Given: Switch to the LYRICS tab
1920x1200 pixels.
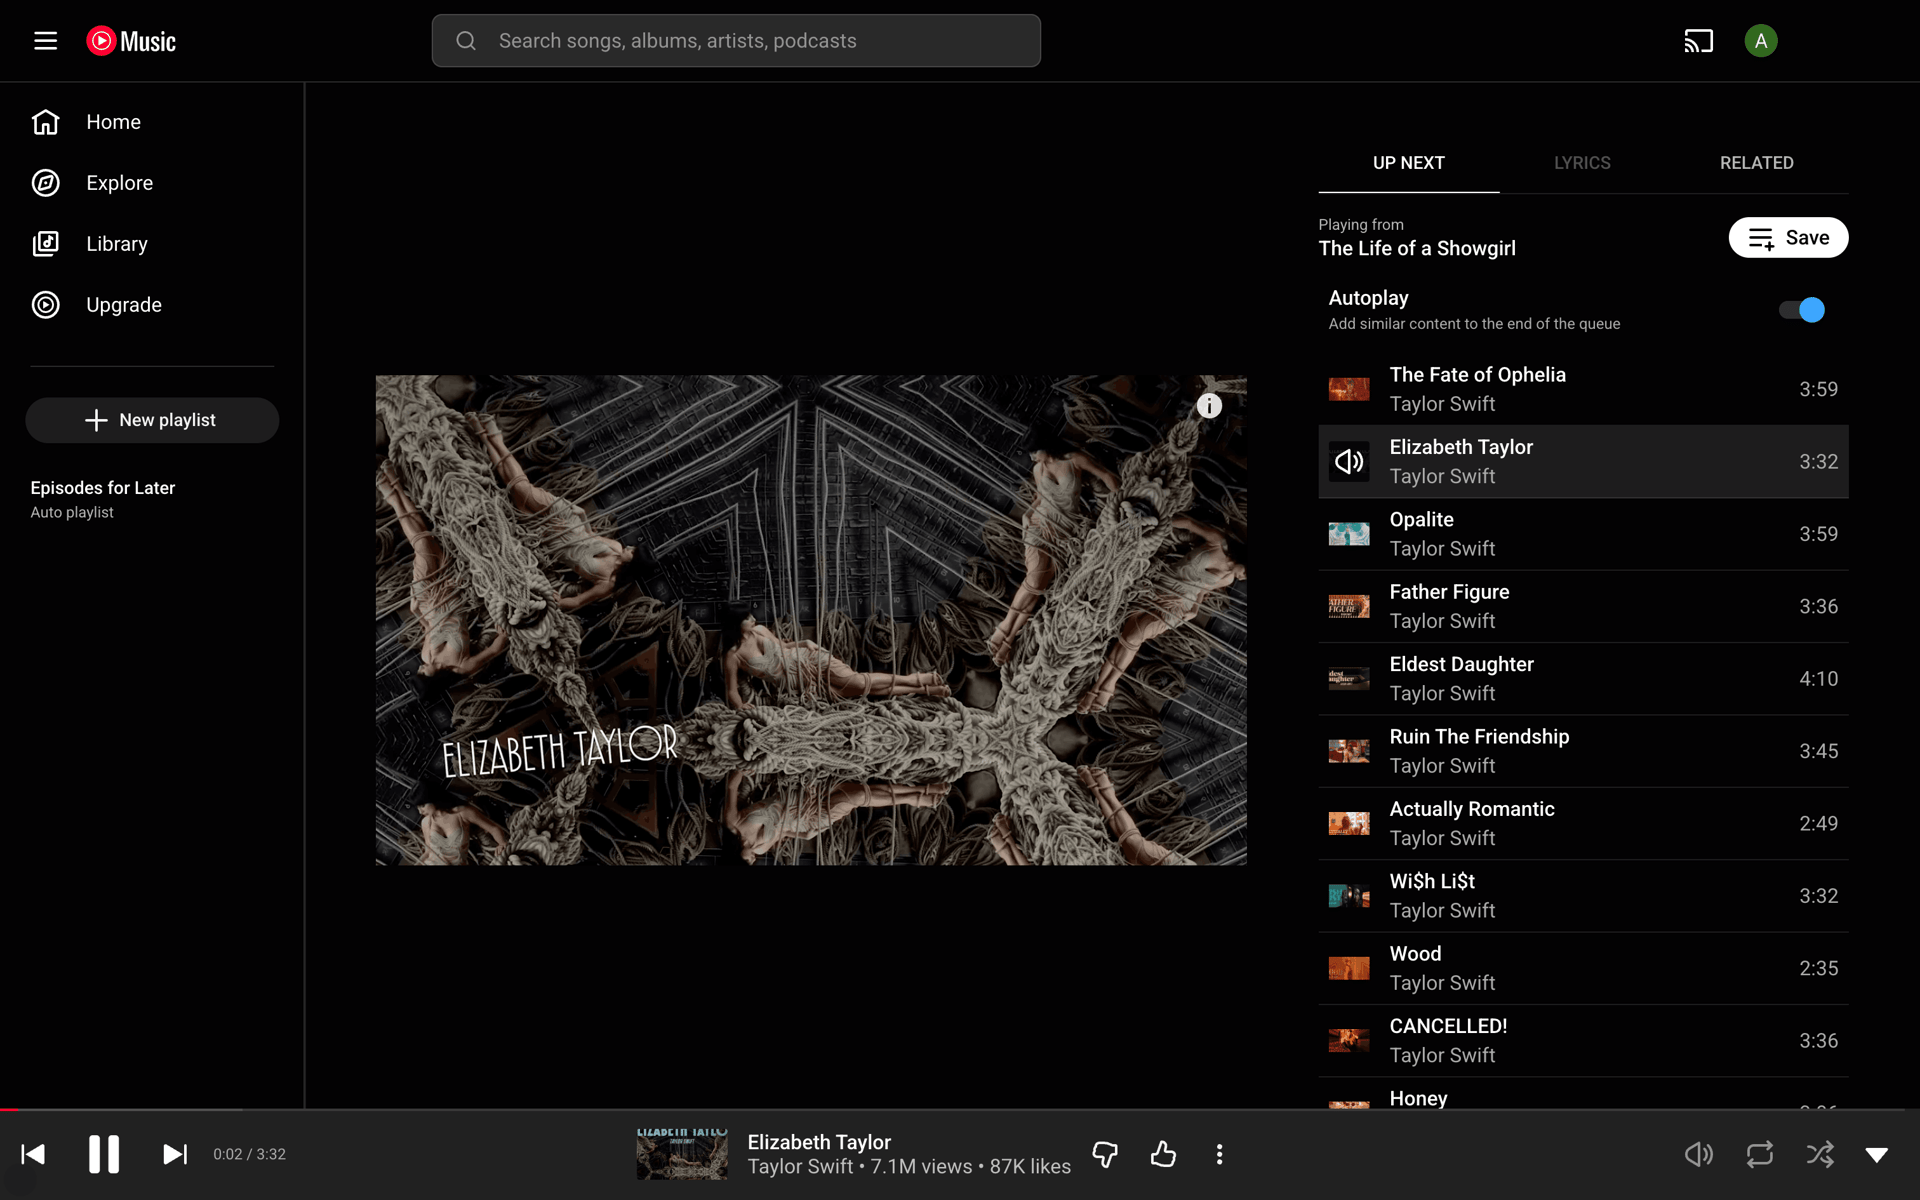Looking at the screenshot, I should coord(1582,163).
